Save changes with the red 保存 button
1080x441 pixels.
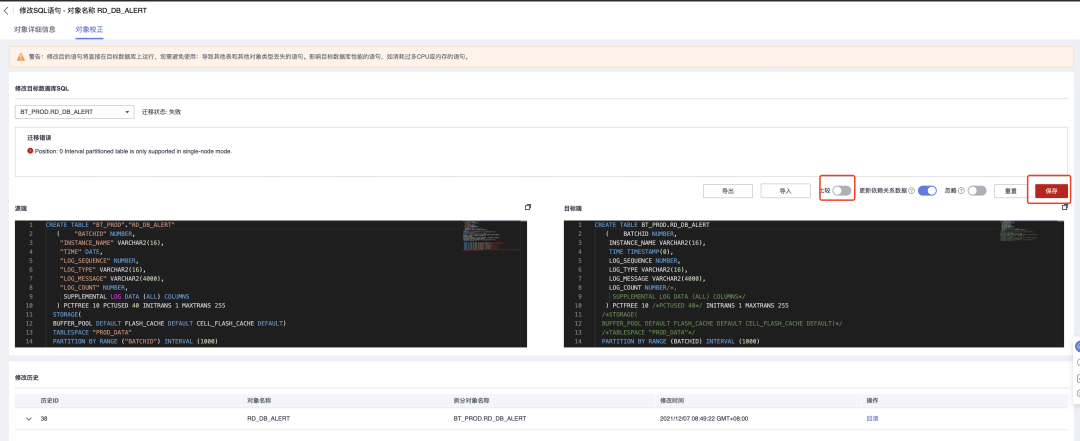coord(1051,191)
